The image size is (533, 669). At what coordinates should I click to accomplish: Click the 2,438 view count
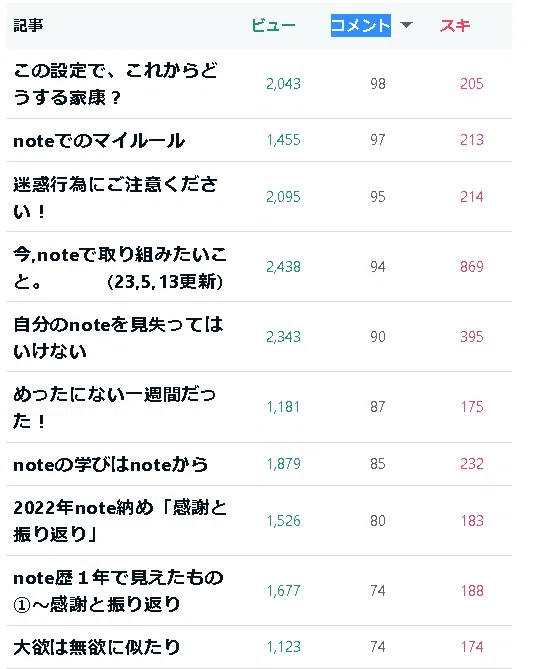click(x=283, y=267)
